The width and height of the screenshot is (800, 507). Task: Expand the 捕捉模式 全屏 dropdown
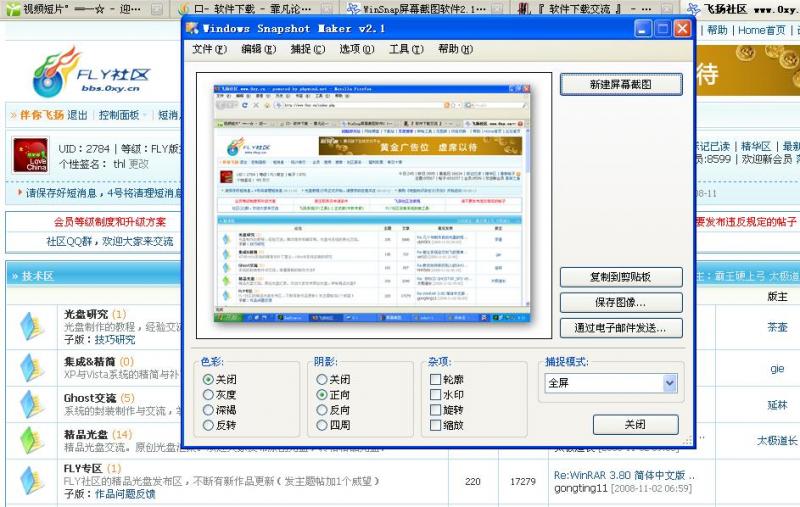[669, 383]
